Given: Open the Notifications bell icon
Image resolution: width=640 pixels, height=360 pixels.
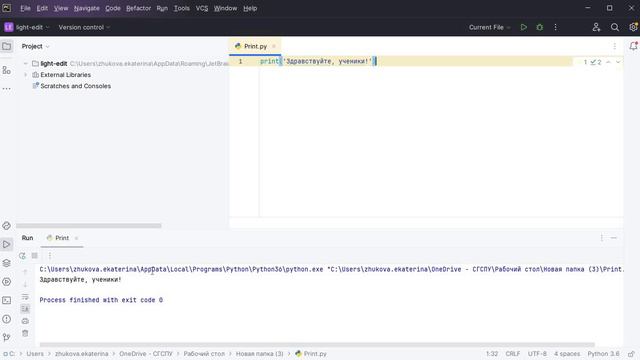Looking at the screenshot, I should click(633, 46).
